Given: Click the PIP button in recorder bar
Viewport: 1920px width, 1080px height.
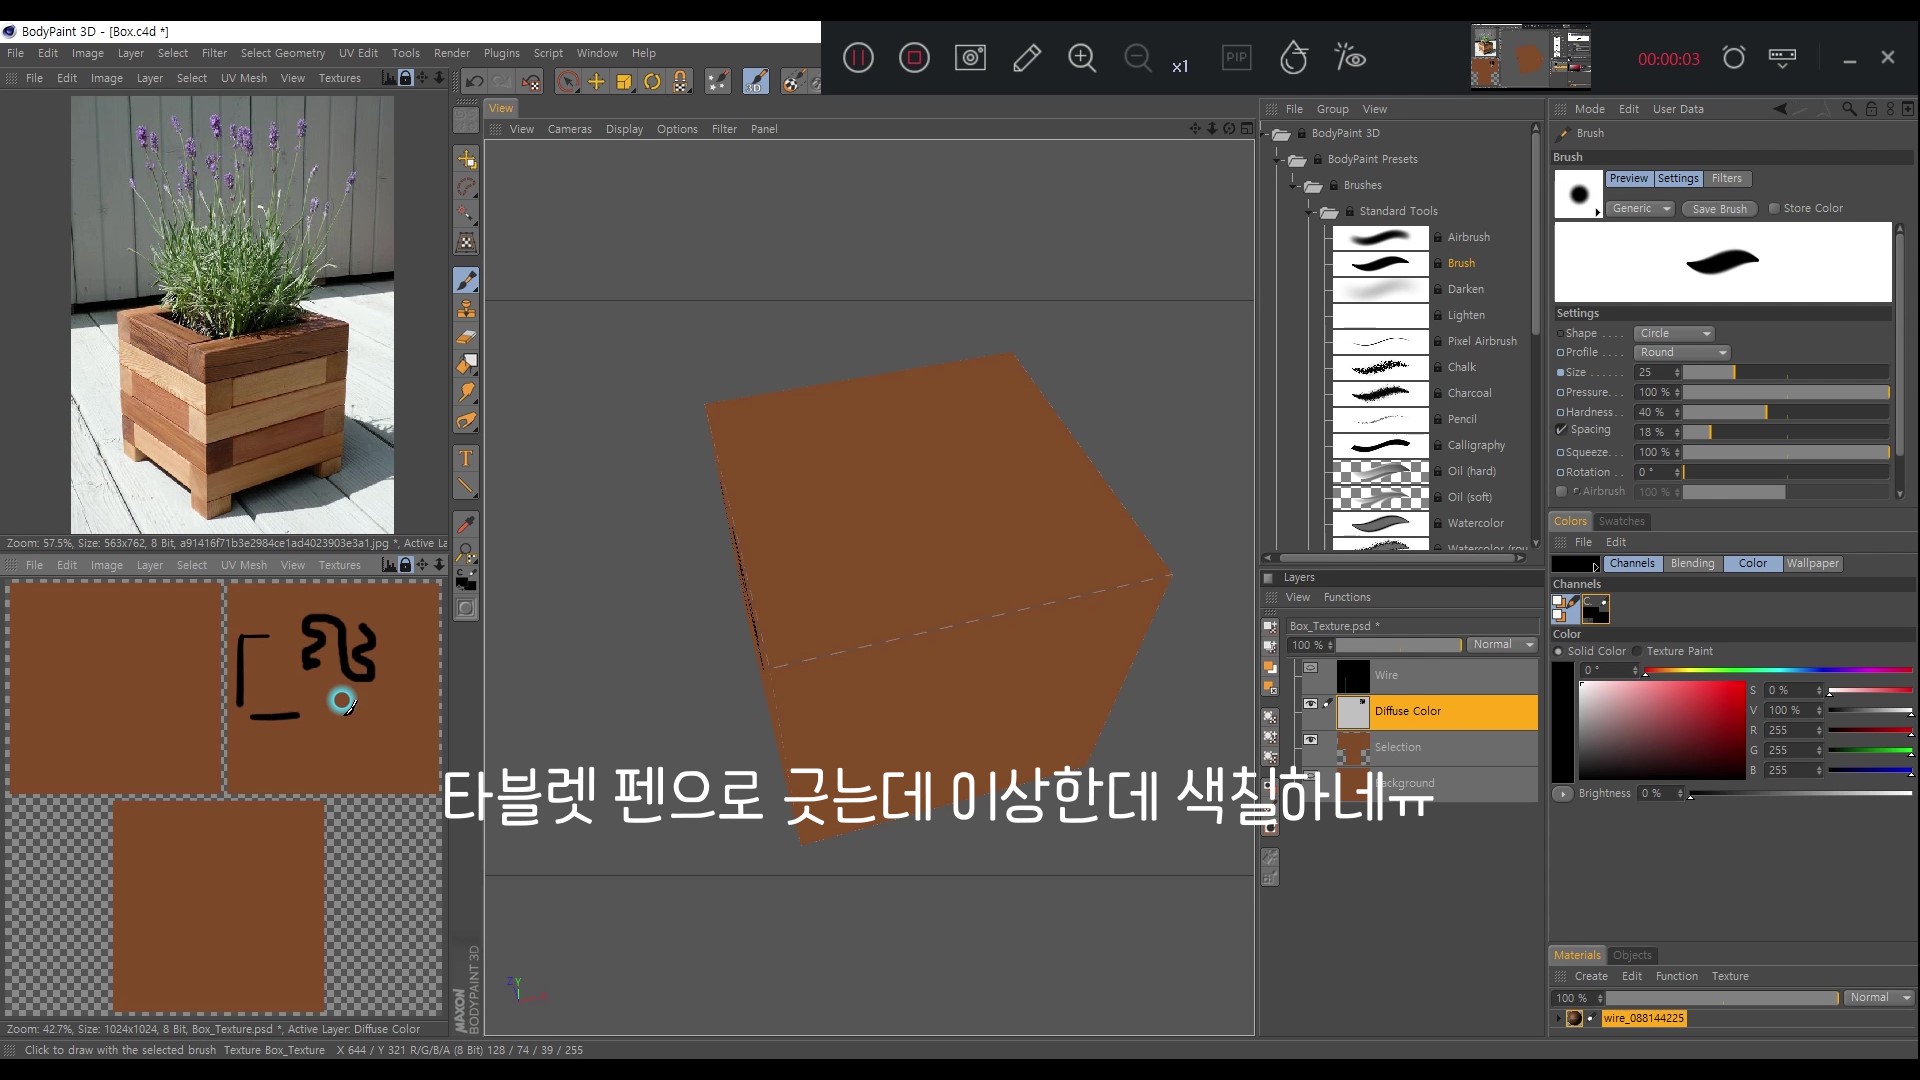Looking at the screenshot, I should 1237,57.
